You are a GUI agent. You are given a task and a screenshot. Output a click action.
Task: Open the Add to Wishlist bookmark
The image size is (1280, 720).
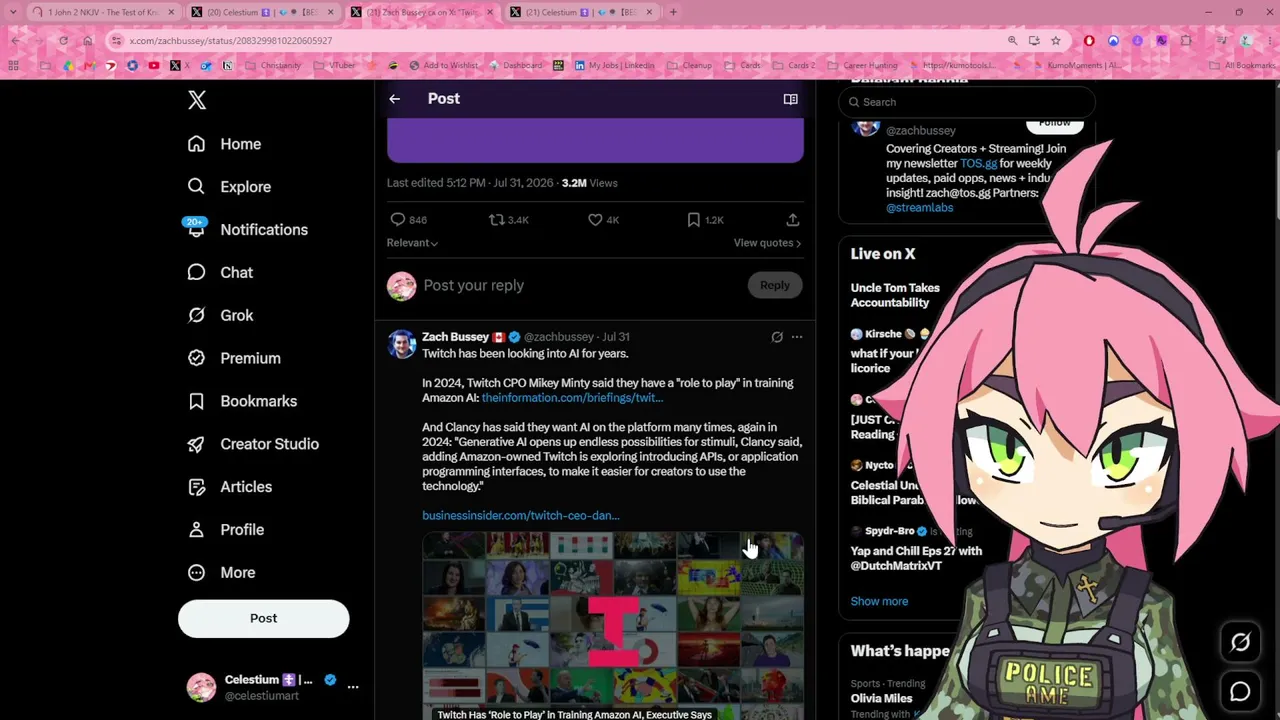click(443, 66)
